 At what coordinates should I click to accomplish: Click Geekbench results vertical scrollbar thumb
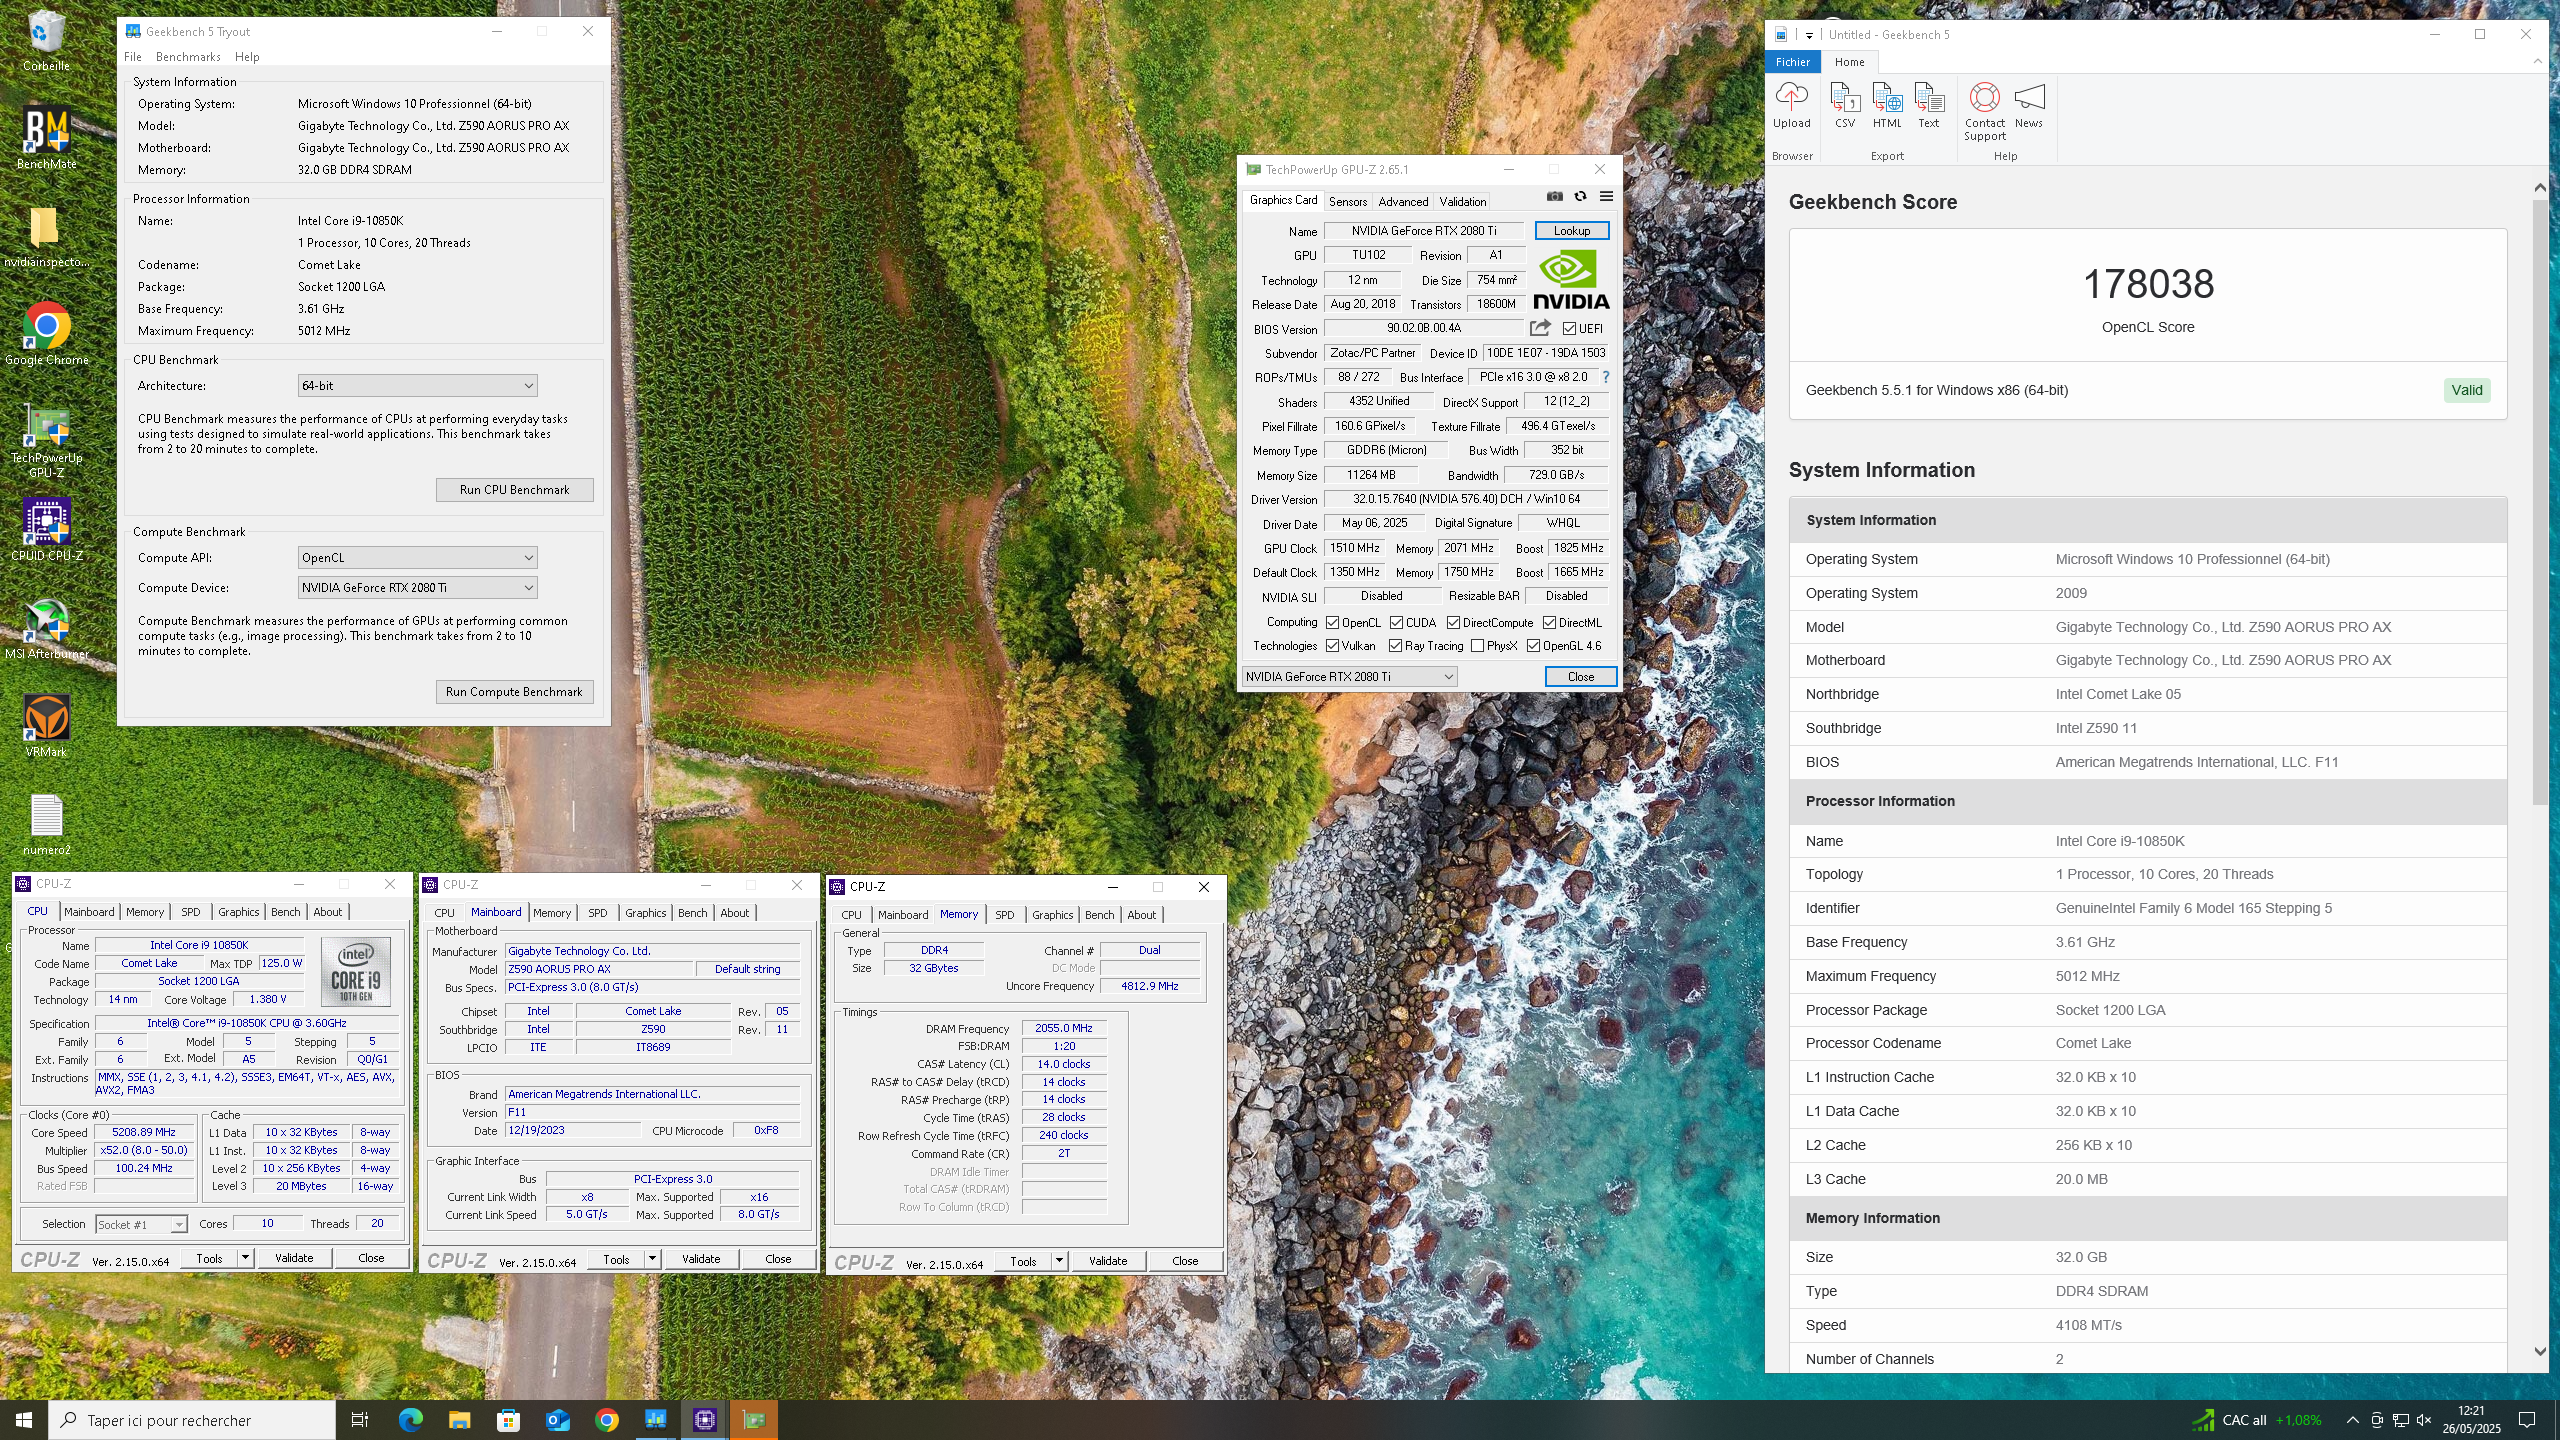pyautogui.click(x=2540, y=500)
